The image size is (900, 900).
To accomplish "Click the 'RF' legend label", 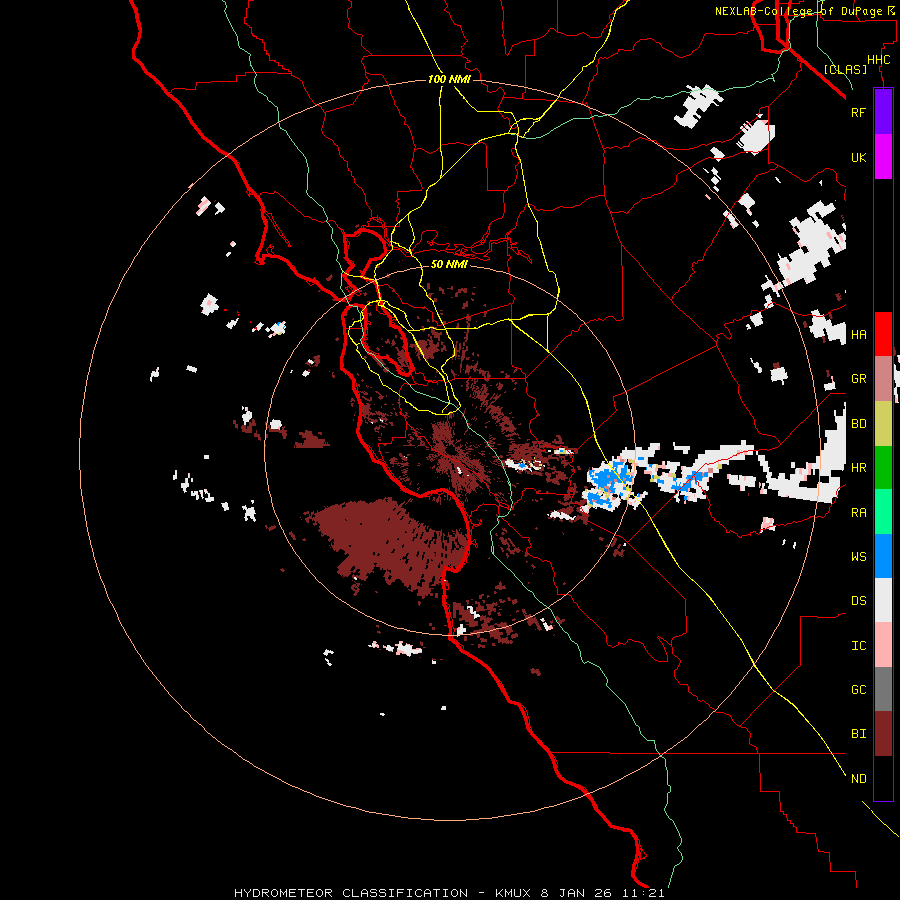I will 859,112.
